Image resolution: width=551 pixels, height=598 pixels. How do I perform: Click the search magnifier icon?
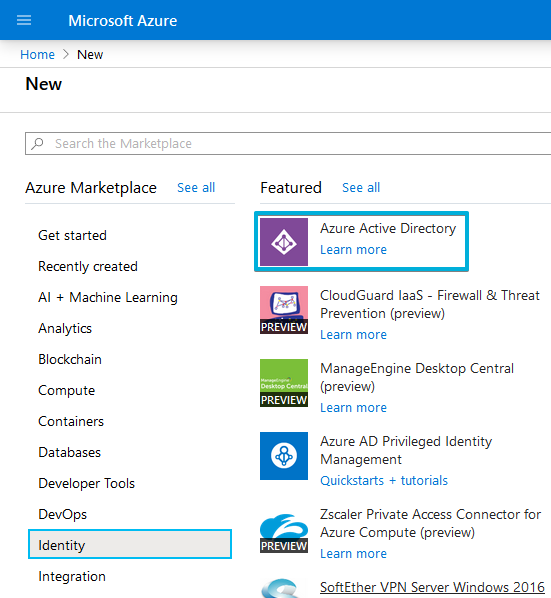click(37, 143)
